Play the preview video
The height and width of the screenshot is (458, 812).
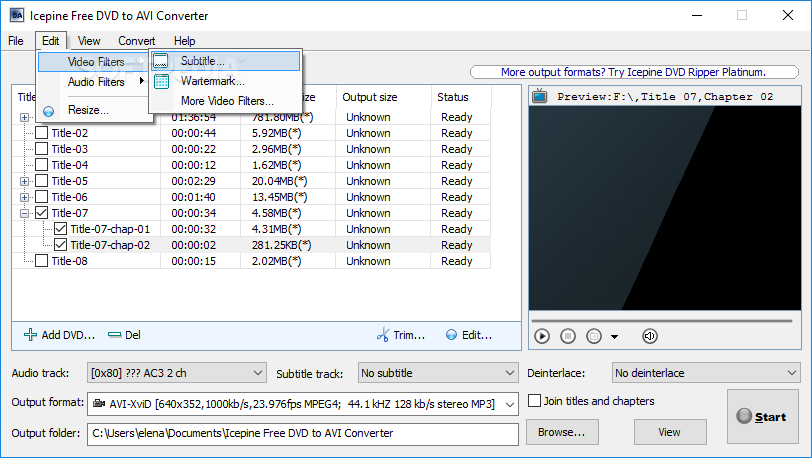coord(542,336)
